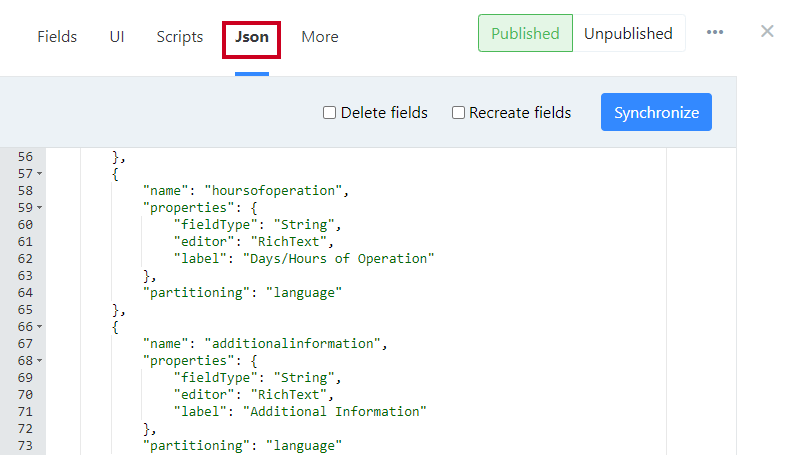Image resolution: width=790 pixels, height=455 pixels.
Task: Select the Json tab
Action: tap(251, 37)
